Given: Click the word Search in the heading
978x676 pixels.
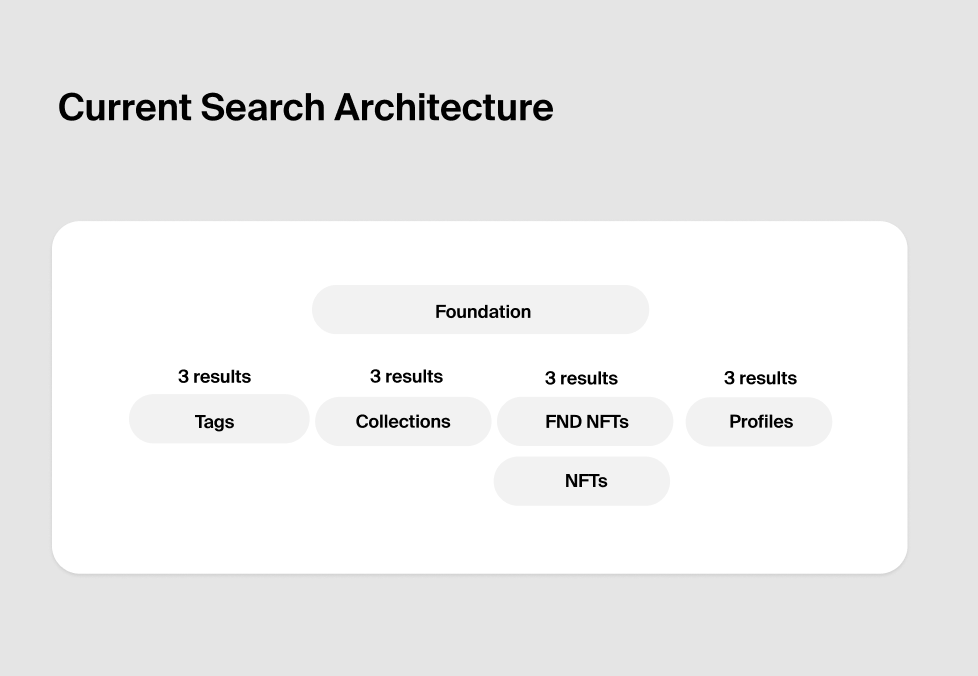Looking at the screenshot, I should [x=263, y=107].
